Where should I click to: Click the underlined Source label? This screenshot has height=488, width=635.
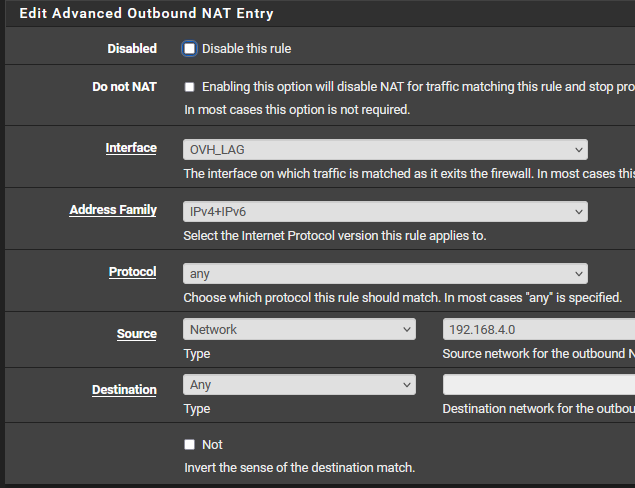pyautogui.click(x=136, y=334)
